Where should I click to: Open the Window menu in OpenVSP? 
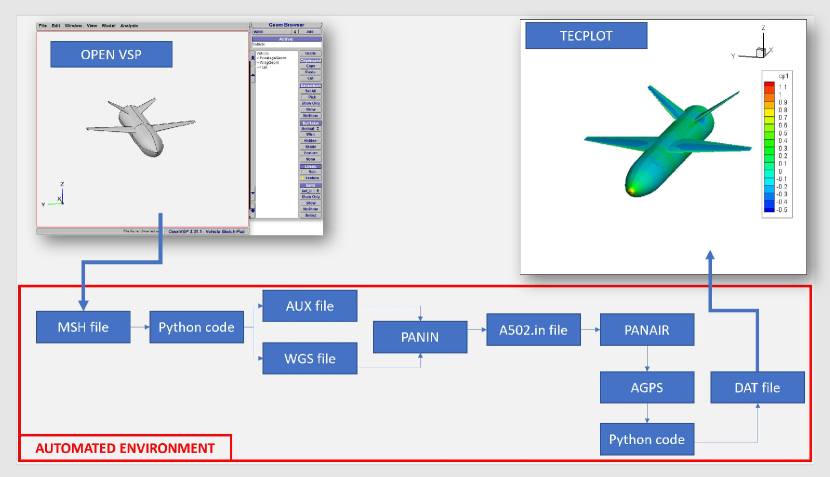(73, 25)
